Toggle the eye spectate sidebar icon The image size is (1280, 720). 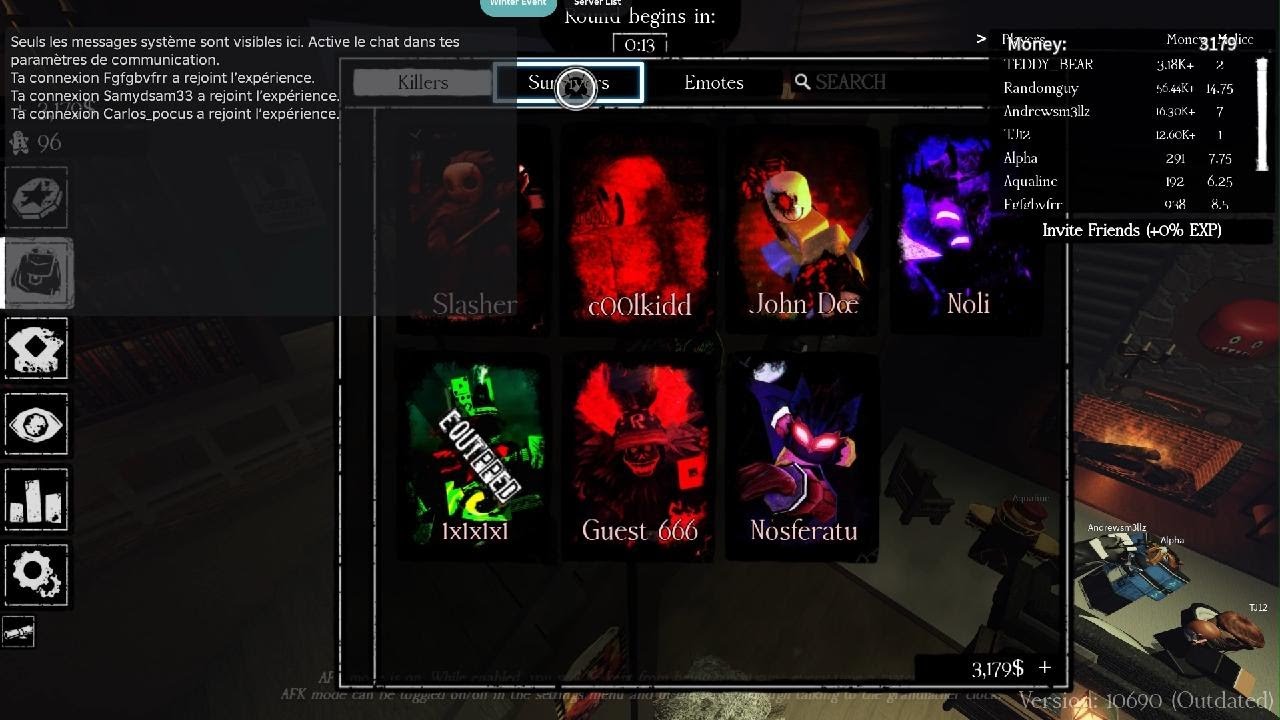pyautogui.click(x=37, y=424)
